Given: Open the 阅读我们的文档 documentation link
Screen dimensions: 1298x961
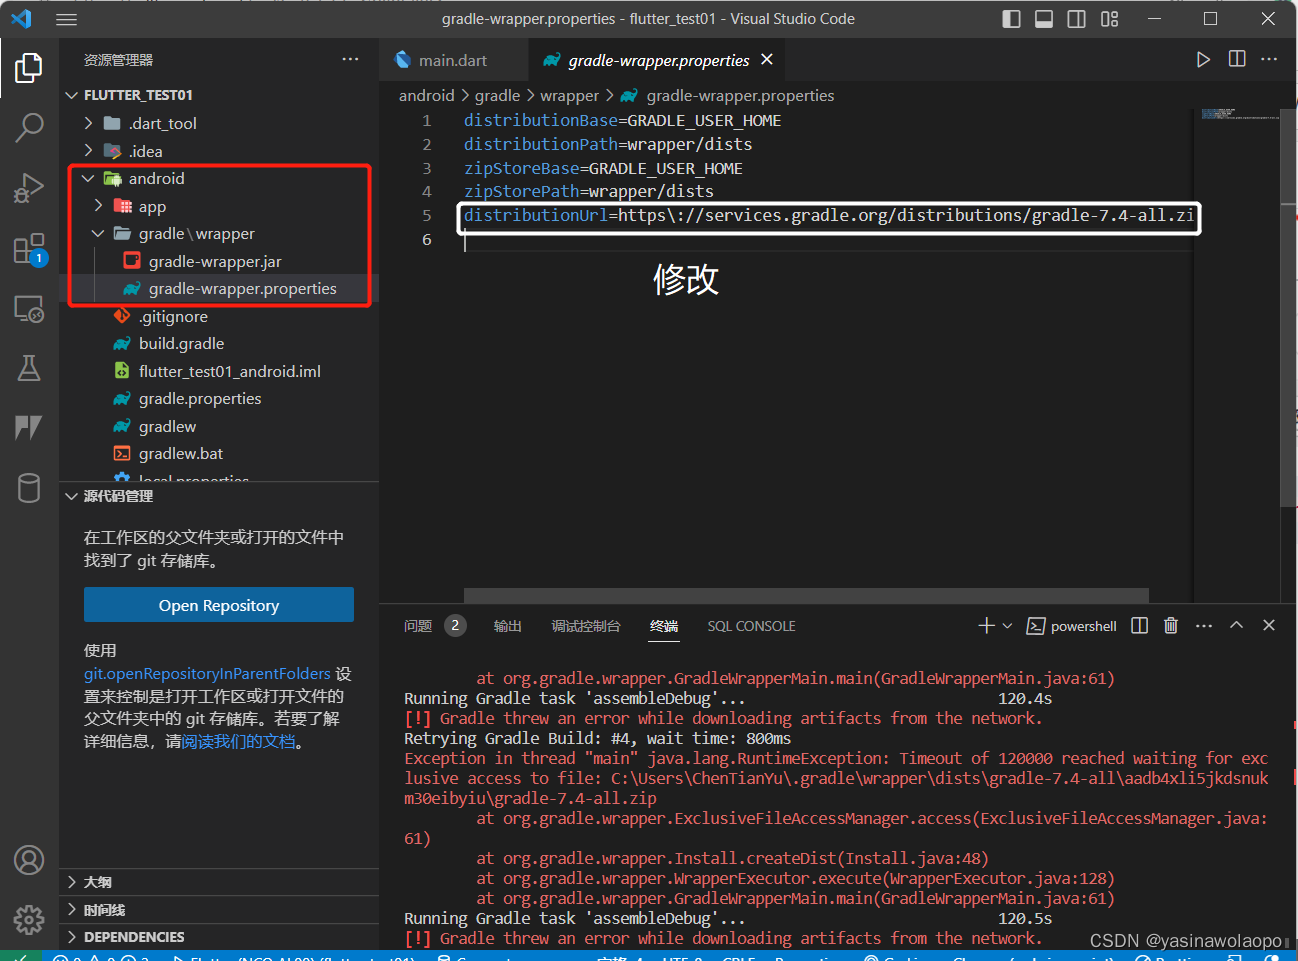Looking at the screenshot, I should 239,741.
